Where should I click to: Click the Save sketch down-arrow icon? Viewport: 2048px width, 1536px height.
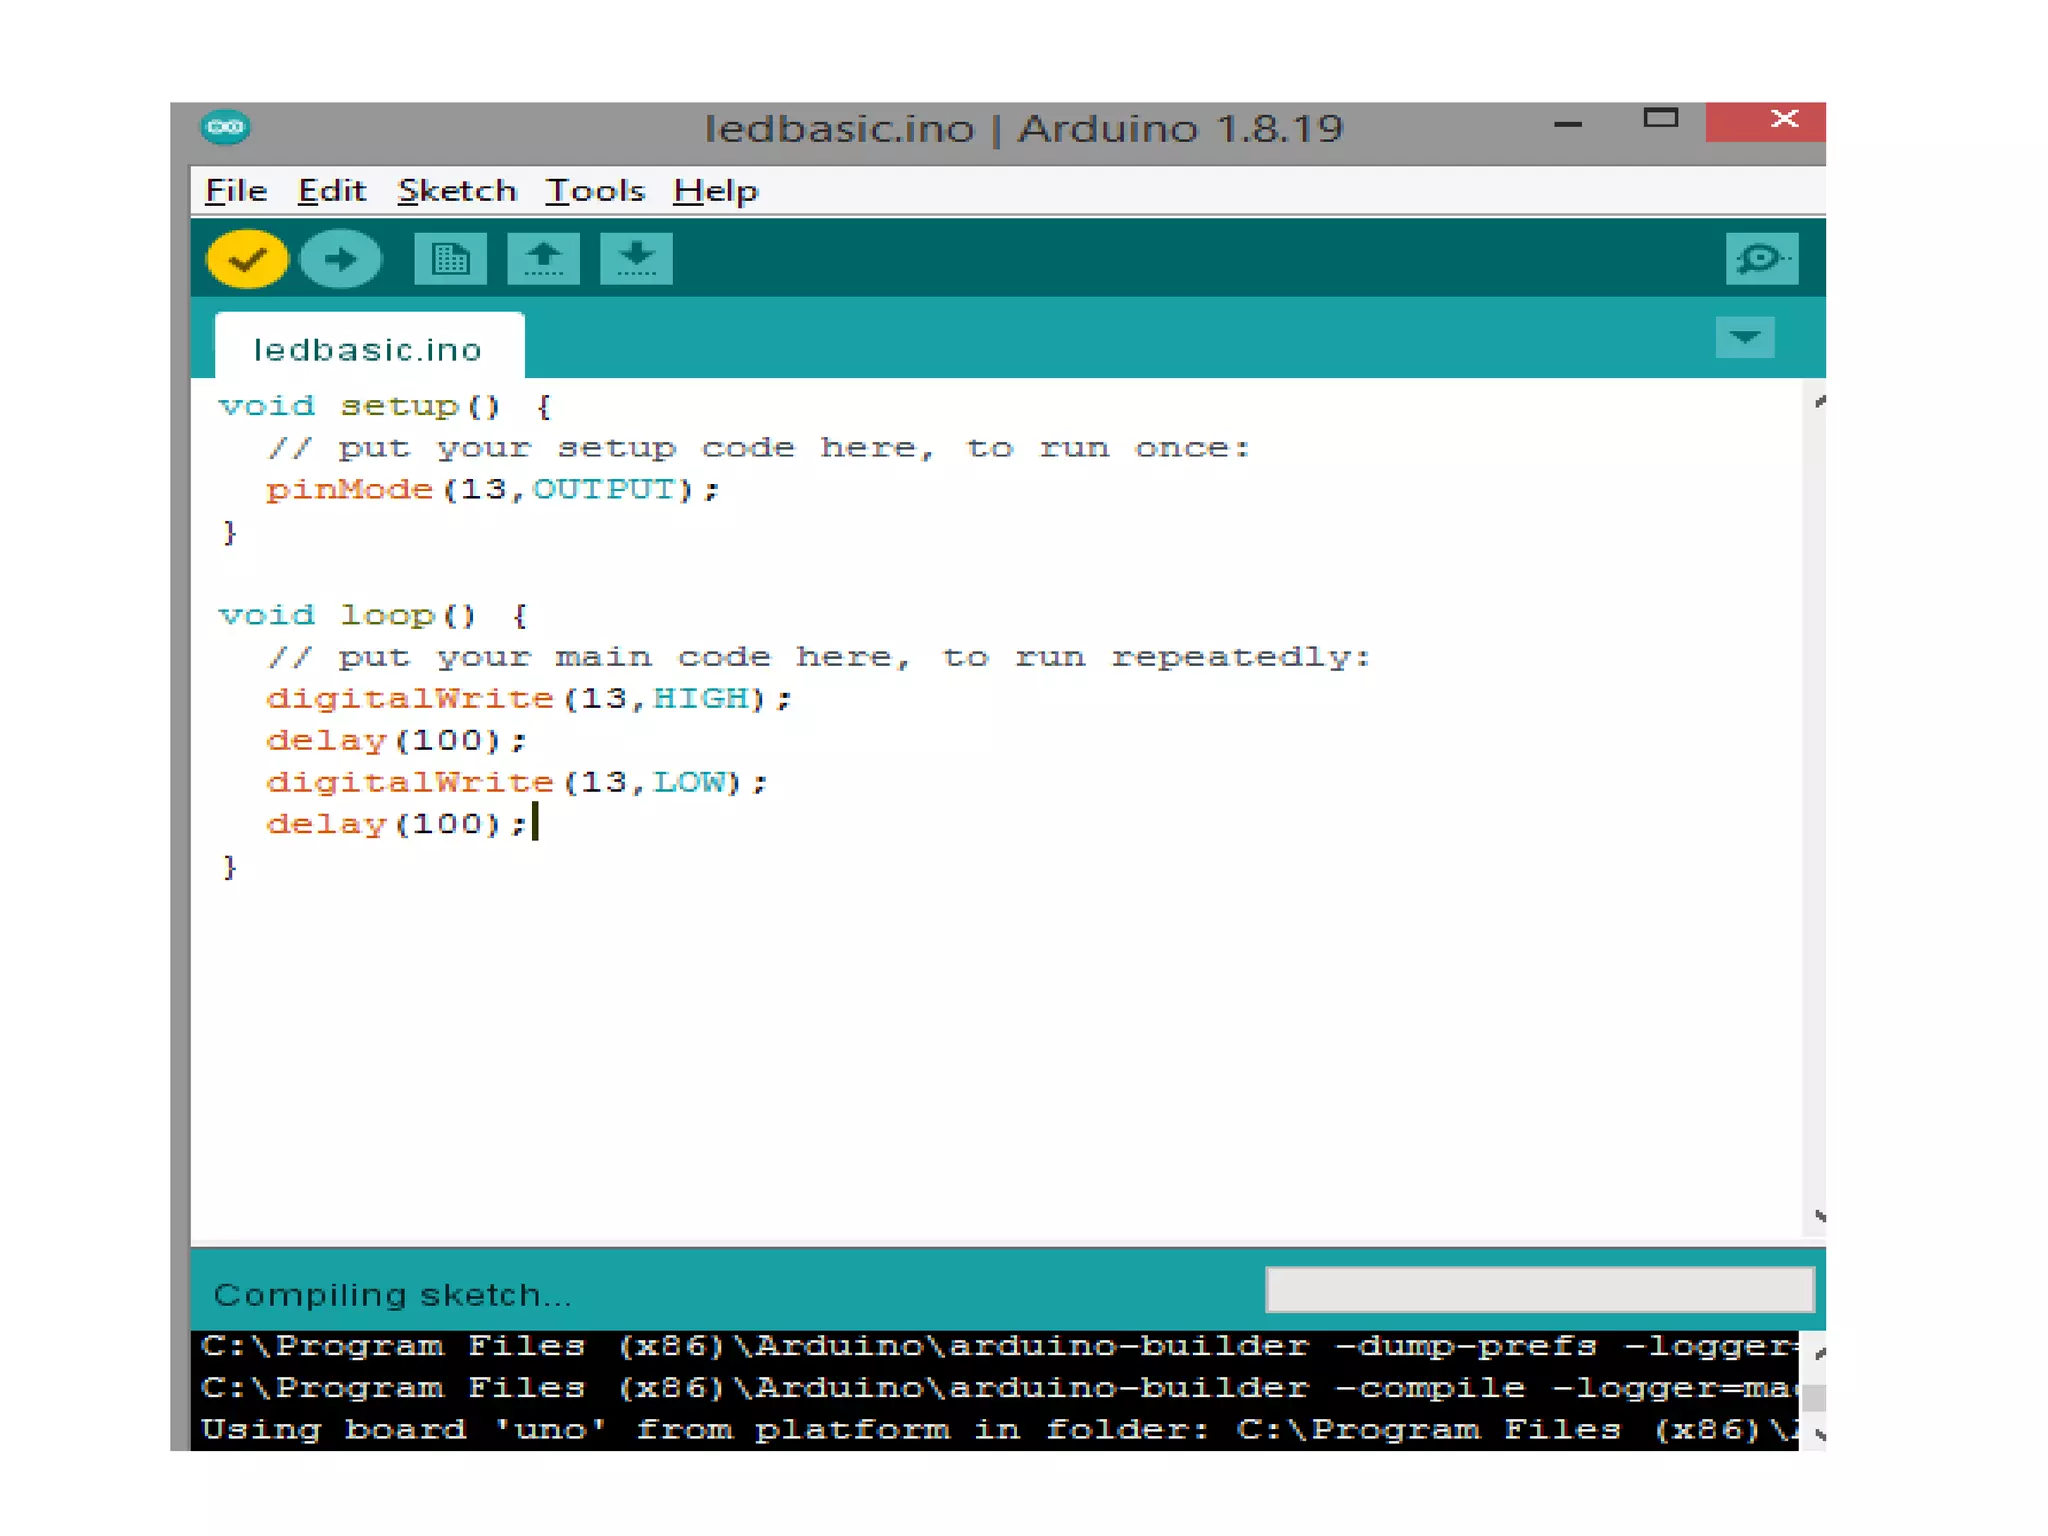click(636, 260)
